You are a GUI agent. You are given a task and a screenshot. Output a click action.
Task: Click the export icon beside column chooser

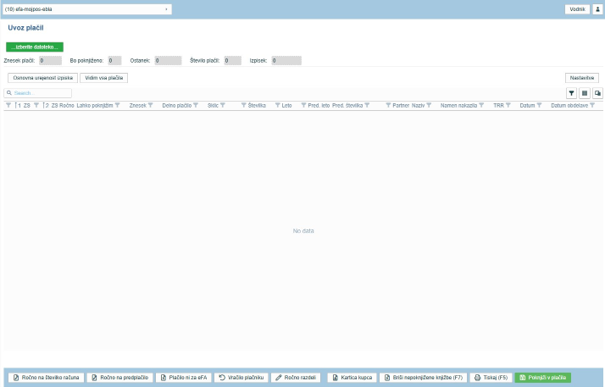[597, 93]
